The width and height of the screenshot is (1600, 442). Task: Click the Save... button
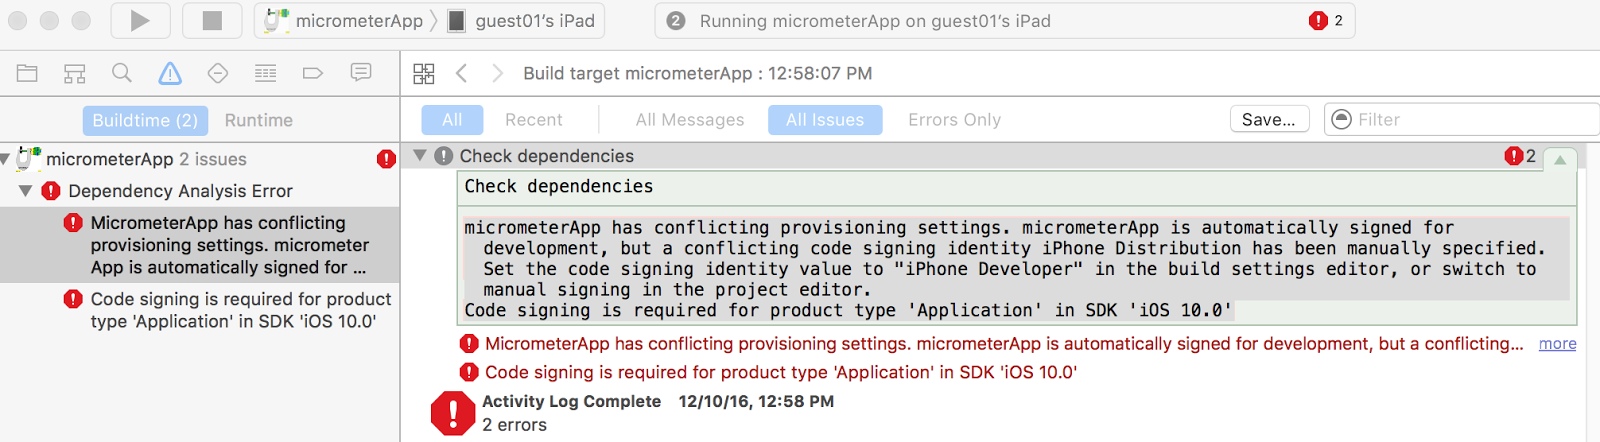coord(1268,120)
